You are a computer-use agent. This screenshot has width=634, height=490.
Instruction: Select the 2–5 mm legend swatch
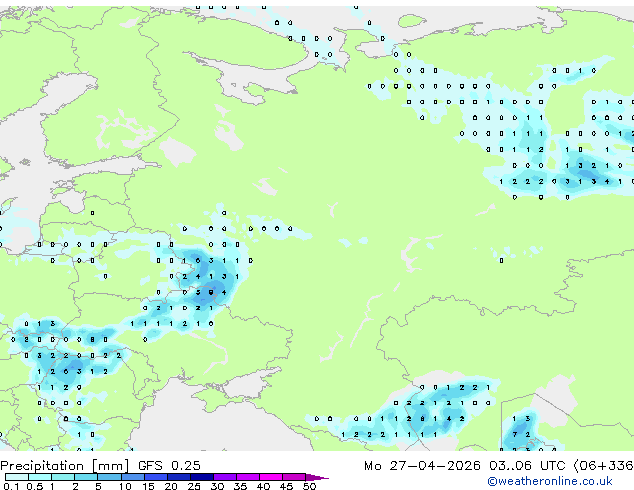(x=86, y=477)
